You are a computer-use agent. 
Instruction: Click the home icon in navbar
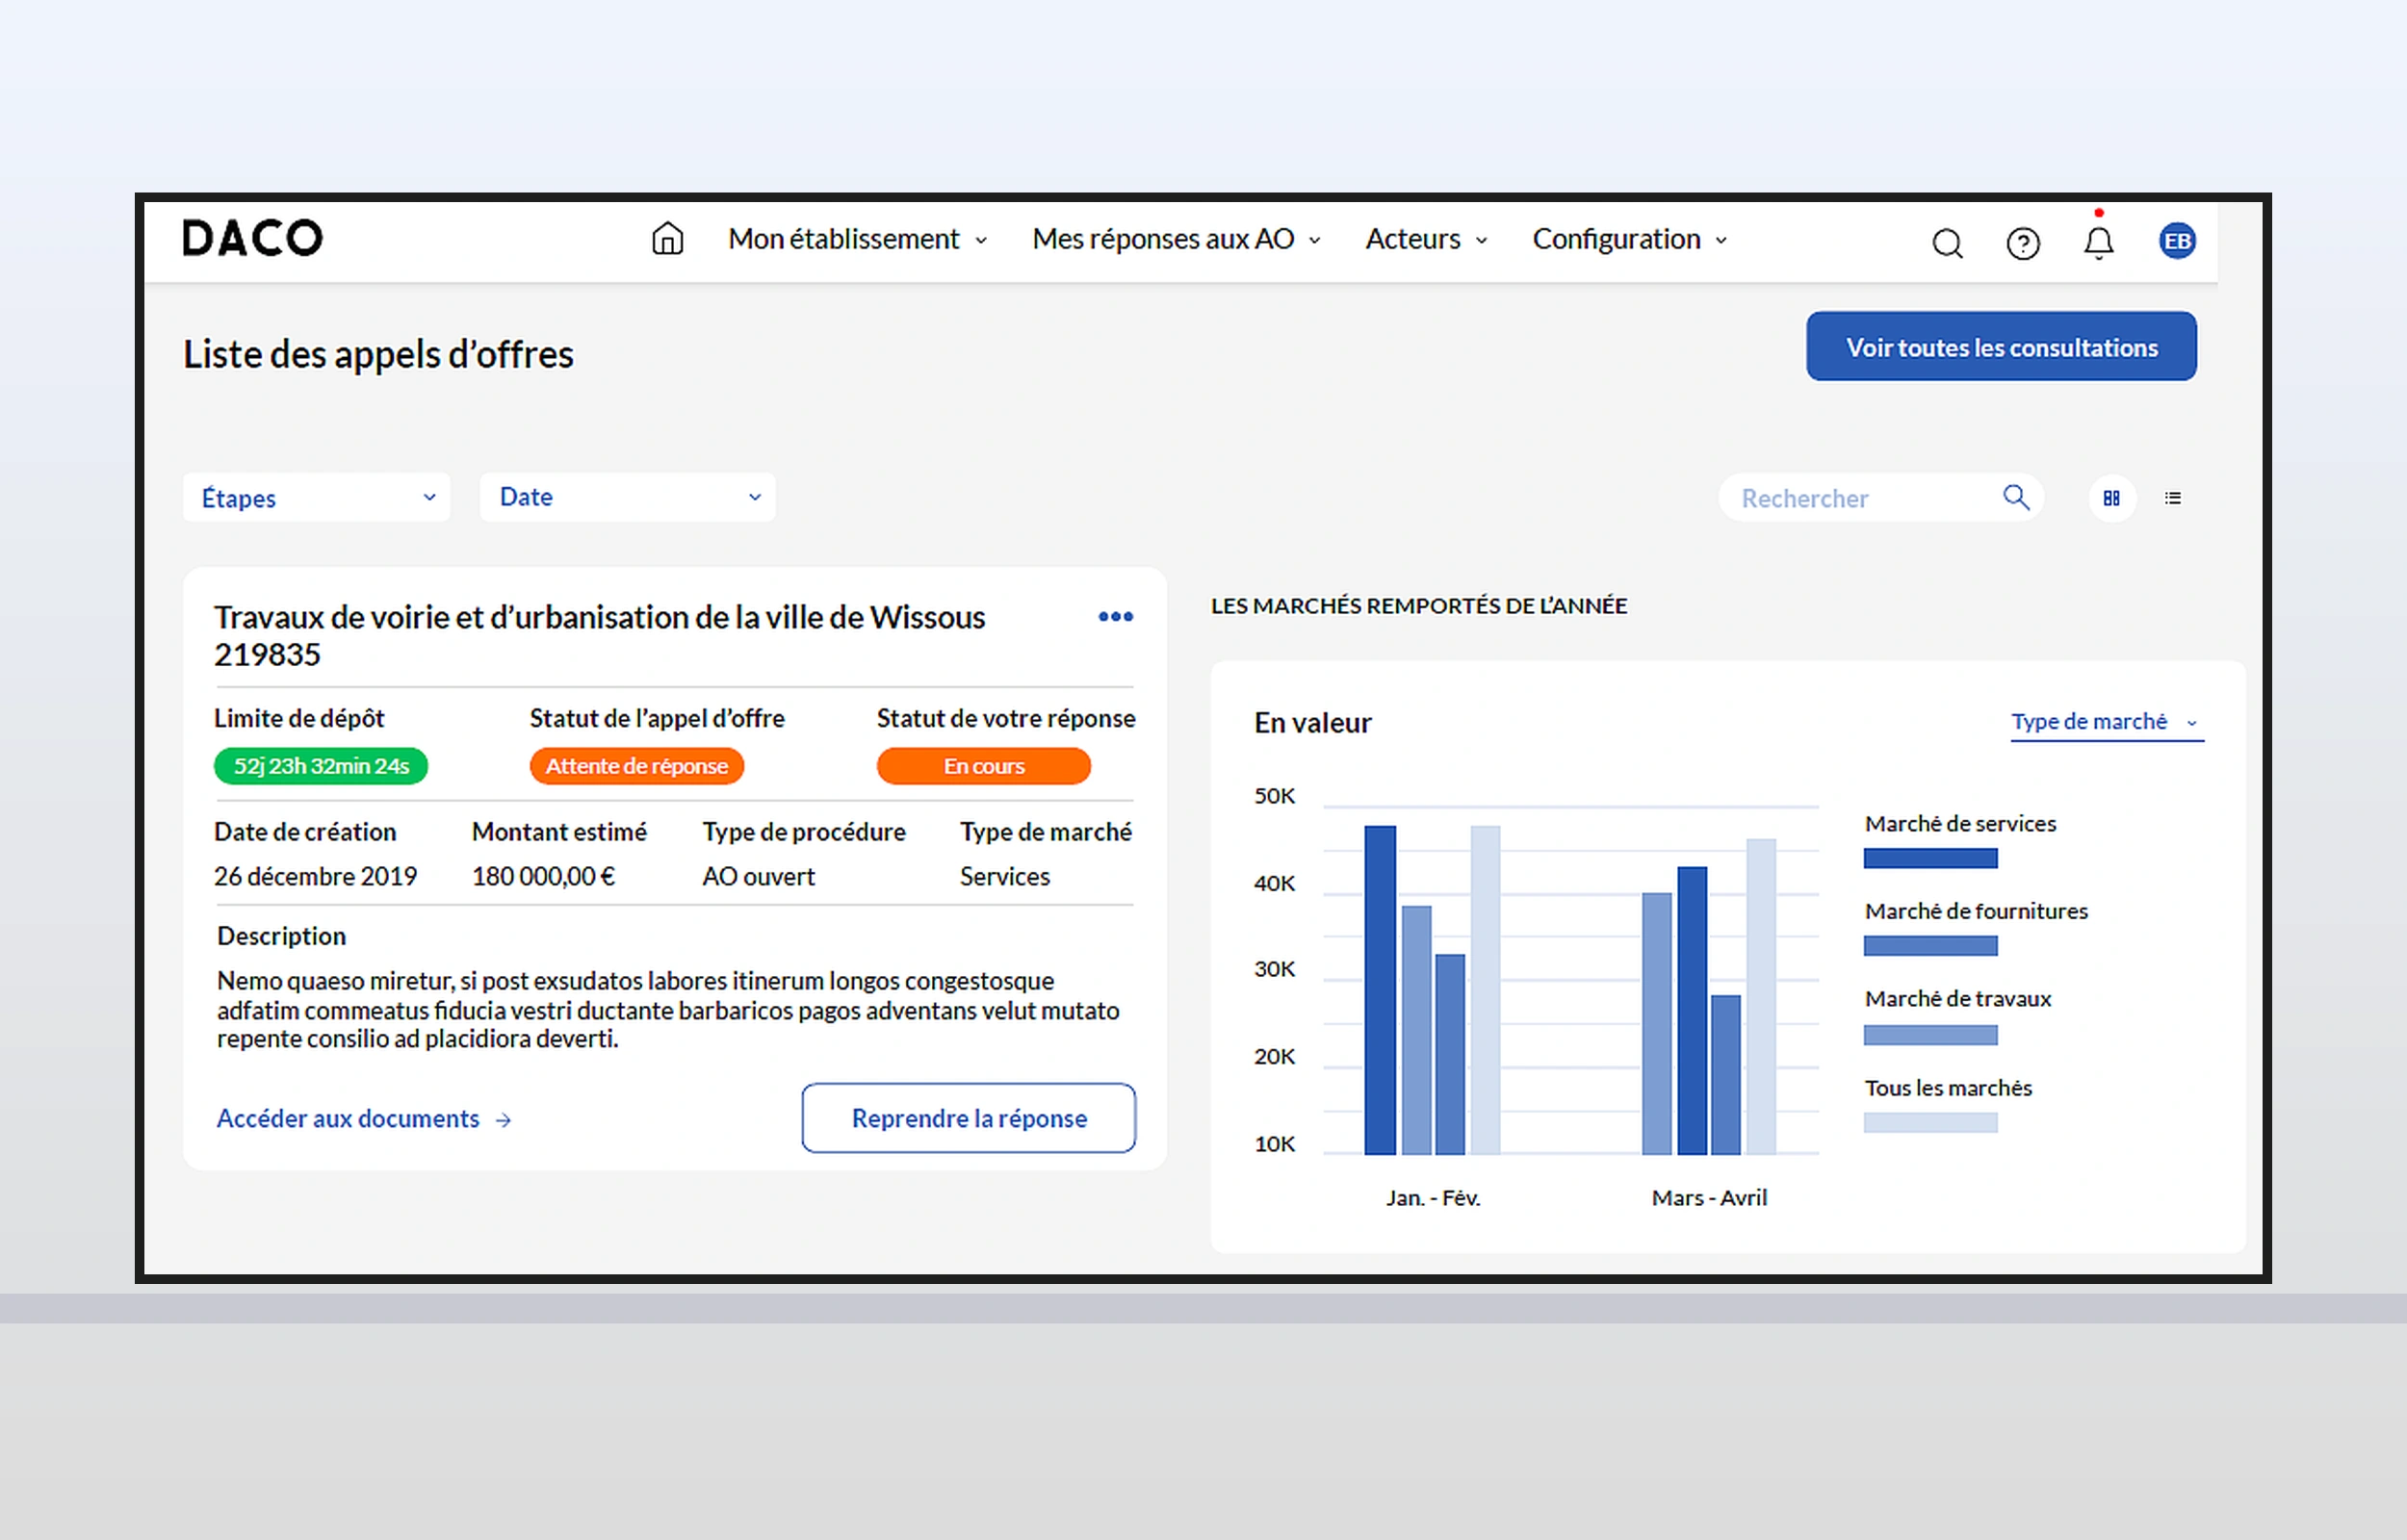pos(667,239)
